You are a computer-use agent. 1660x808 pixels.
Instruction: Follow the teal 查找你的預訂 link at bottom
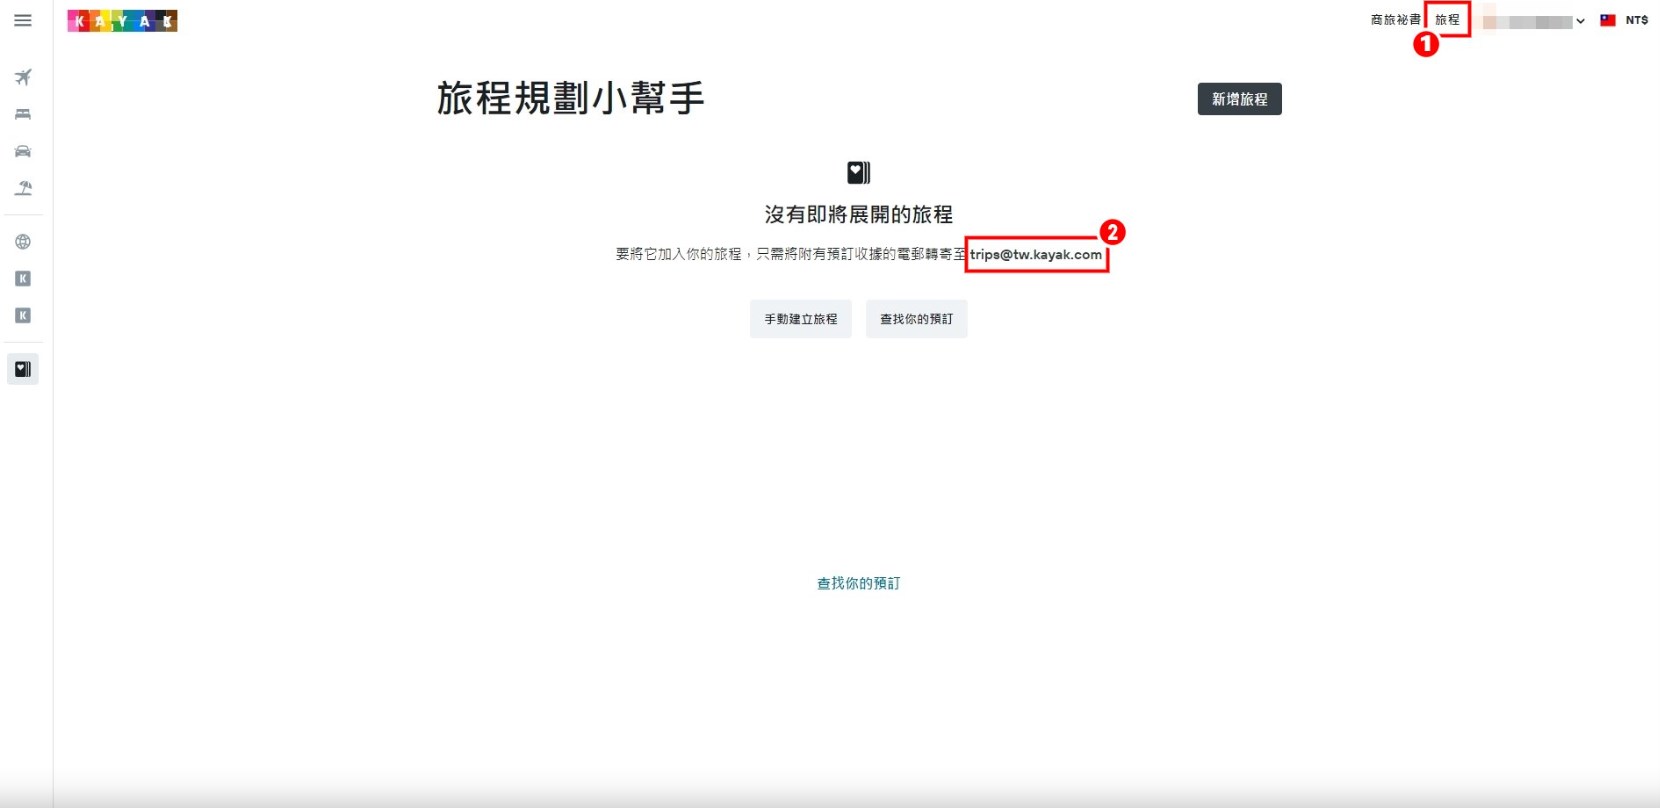[858, 583]
